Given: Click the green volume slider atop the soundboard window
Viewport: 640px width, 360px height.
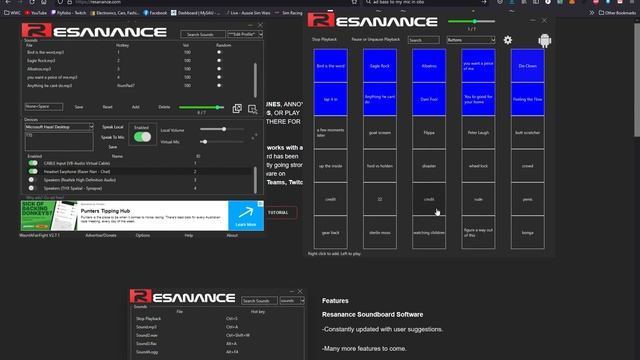Looking at the screenshot, I should pyautogui.click(x=471, y=21).
